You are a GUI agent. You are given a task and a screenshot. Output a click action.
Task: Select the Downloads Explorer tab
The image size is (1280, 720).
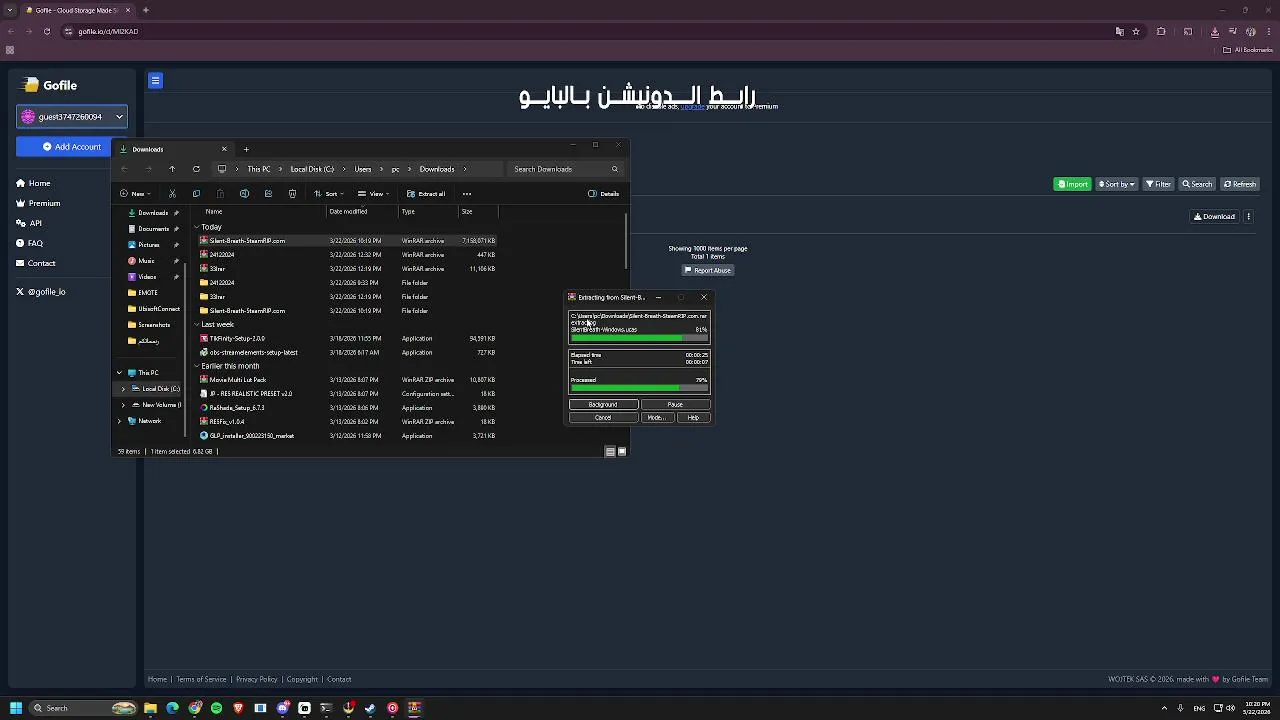[x=174, y=149]
